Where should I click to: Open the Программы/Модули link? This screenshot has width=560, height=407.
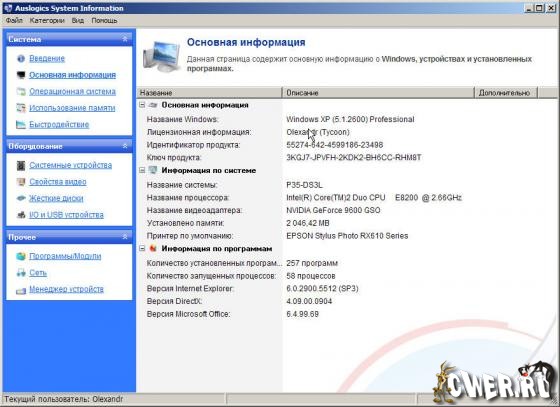coord(65,256)
